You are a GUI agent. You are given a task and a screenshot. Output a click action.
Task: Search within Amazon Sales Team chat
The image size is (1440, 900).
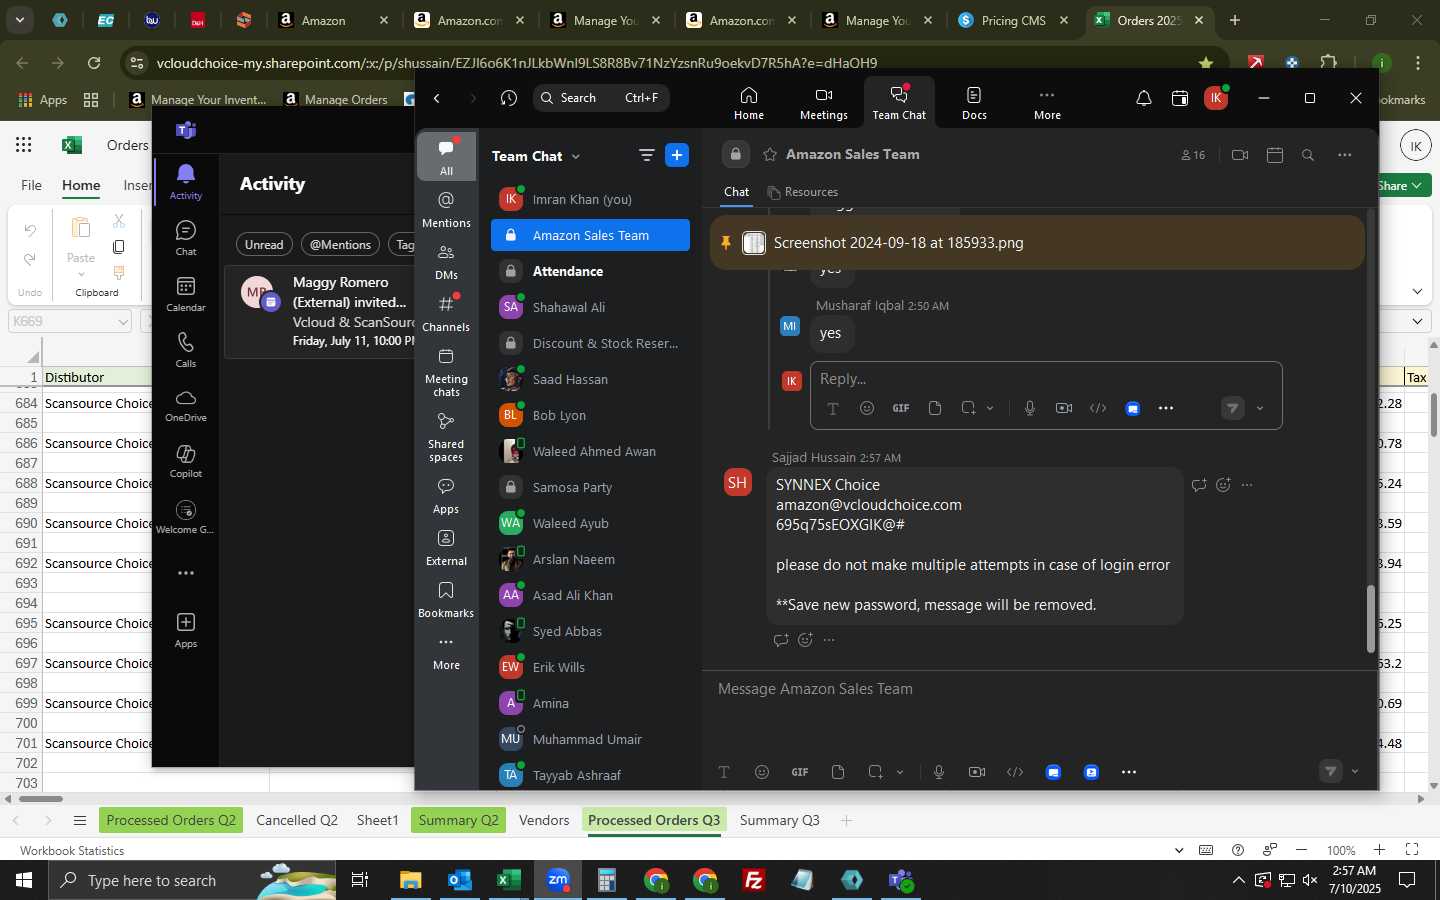pos(1308,155)
